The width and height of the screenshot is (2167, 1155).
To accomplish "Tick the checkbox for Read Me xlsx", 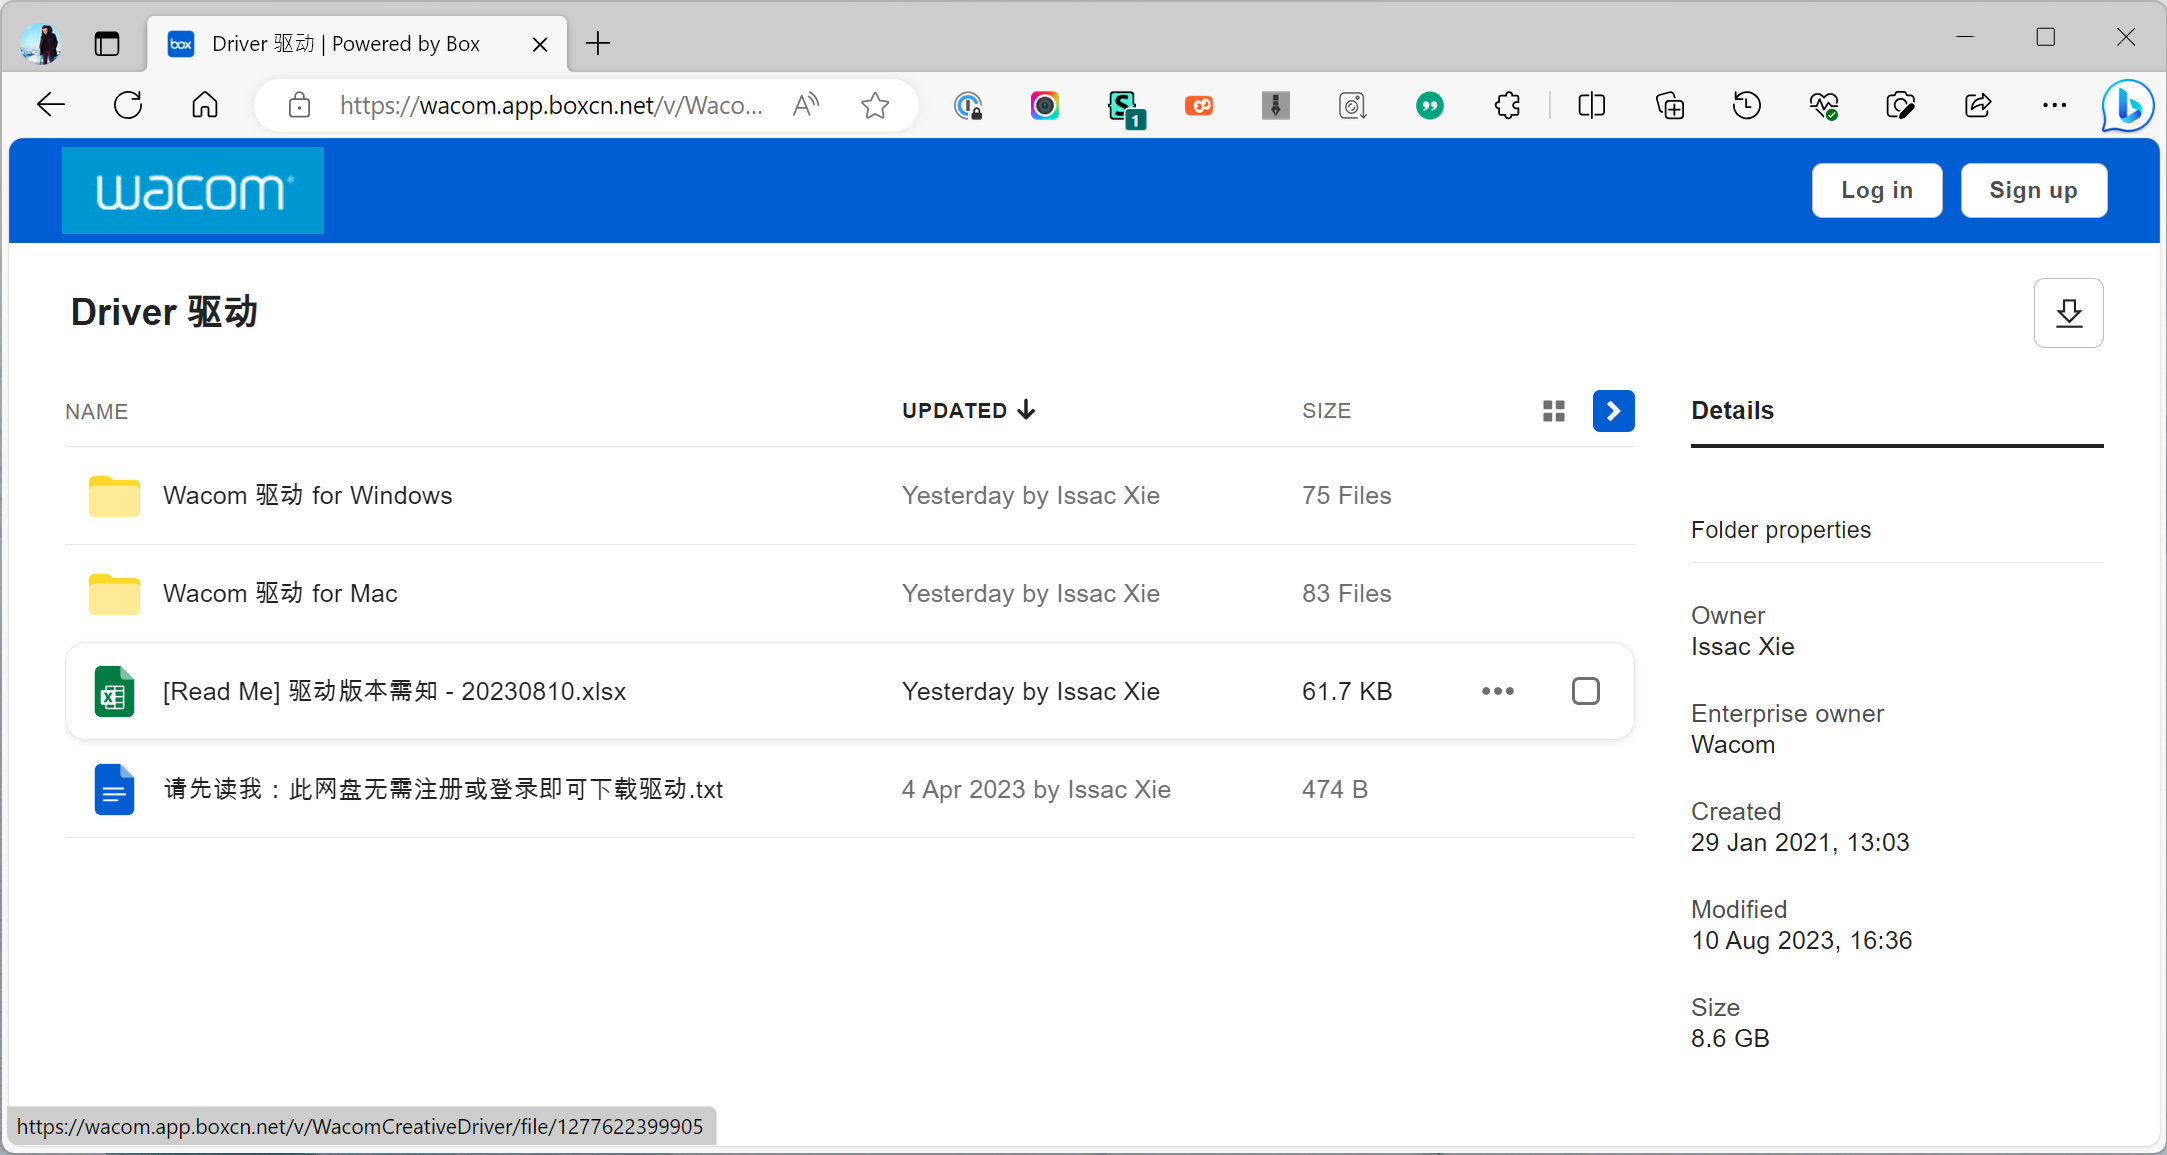I will [1585, 691].
